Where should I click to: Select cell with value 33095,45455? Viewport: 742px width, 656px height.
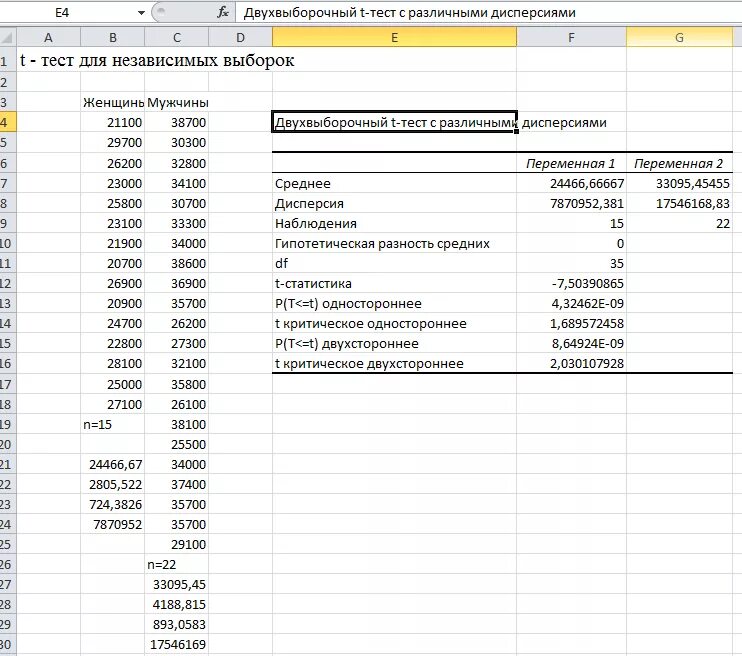(x=679, y=183)
